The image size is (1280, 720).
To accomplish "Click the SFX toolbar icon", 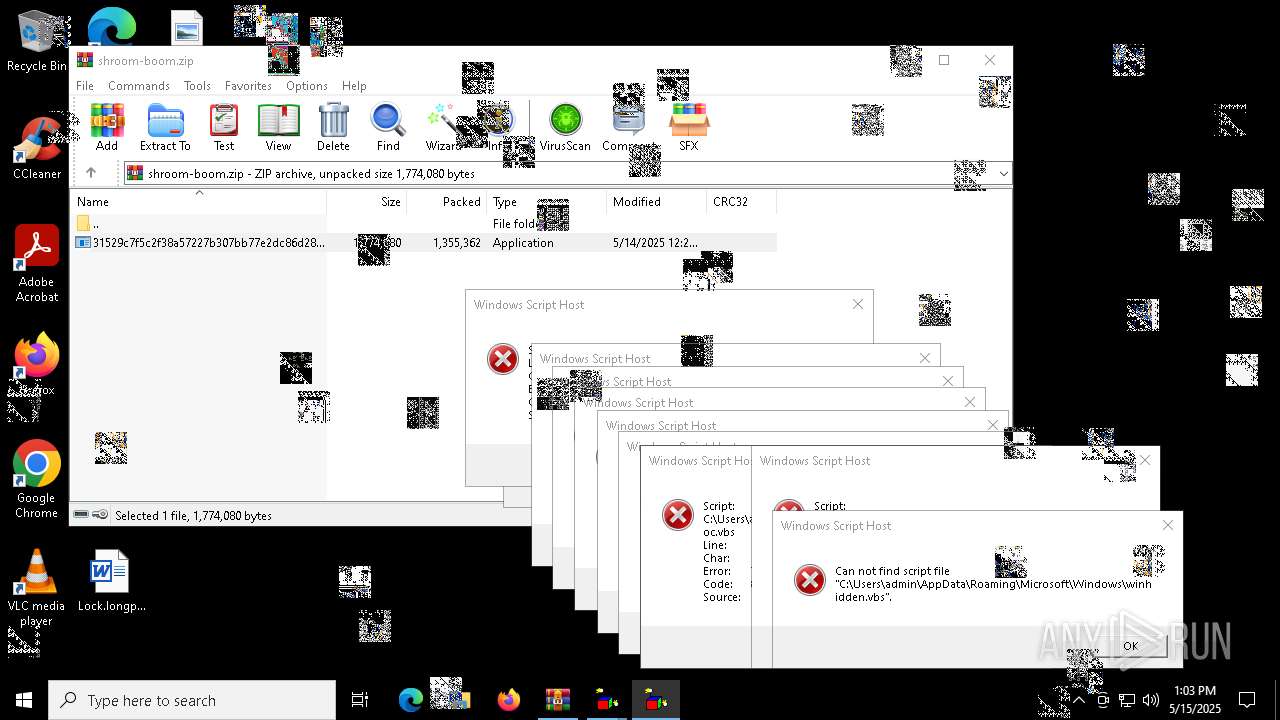I will point(688,127).
